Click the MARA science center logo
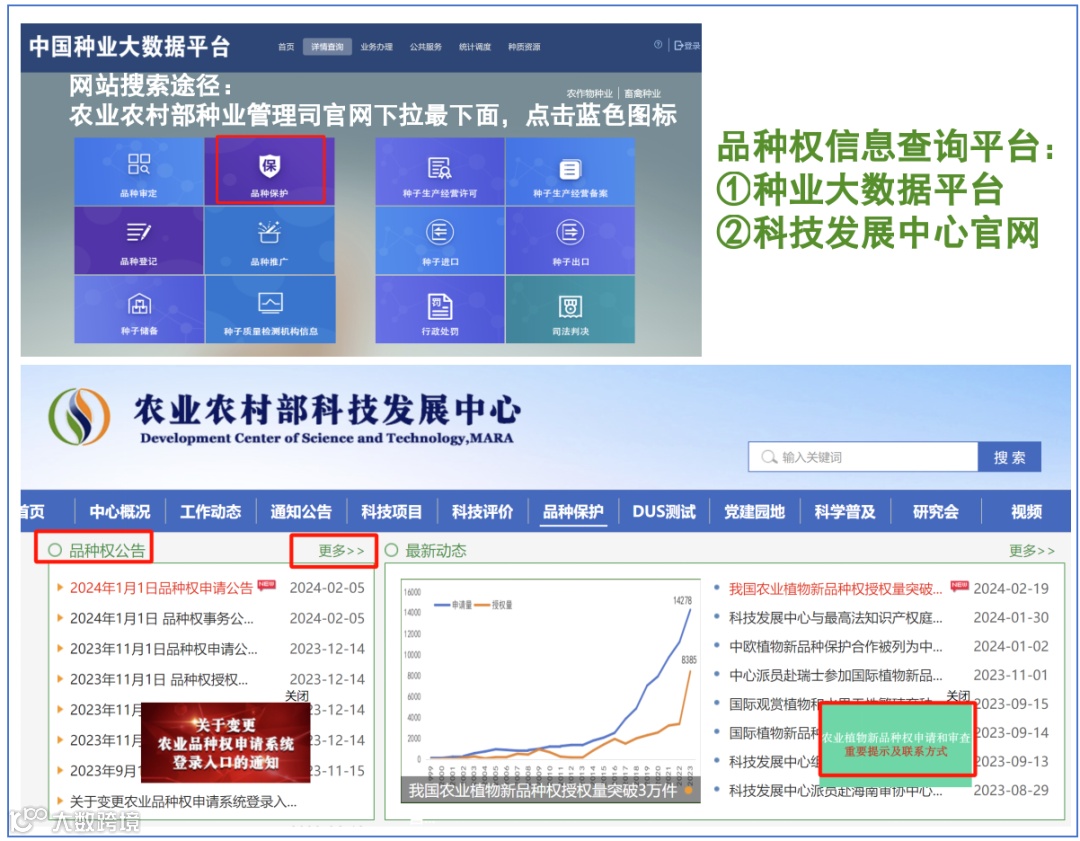The image size is (1080, 841). coord(79,417)
